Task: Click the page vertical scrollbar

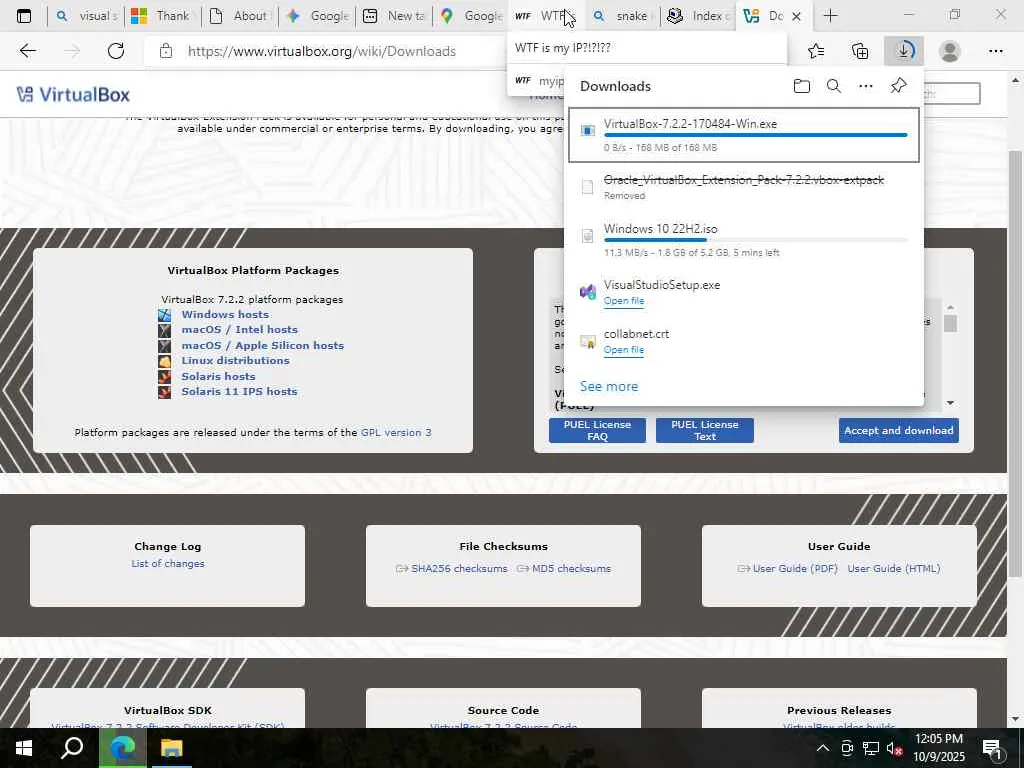Action: (x=1015, y=363)
